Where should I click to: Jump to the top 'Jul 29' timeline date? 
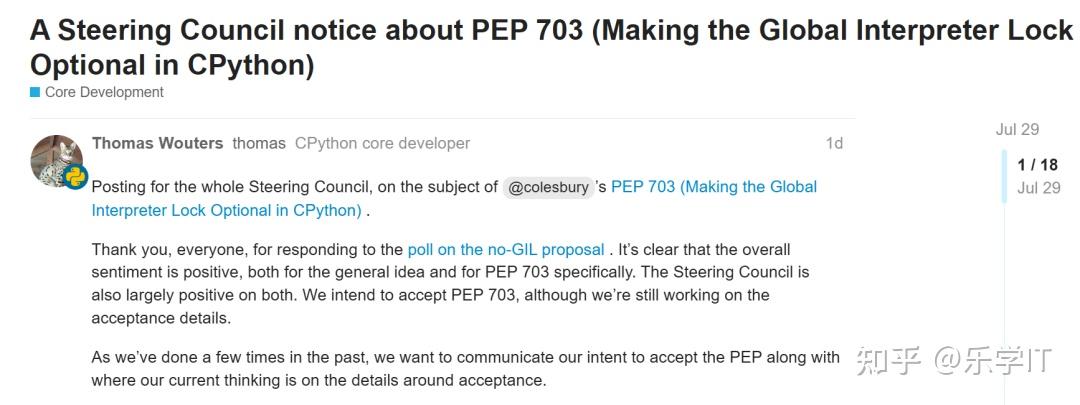(x=1017, y=129)
